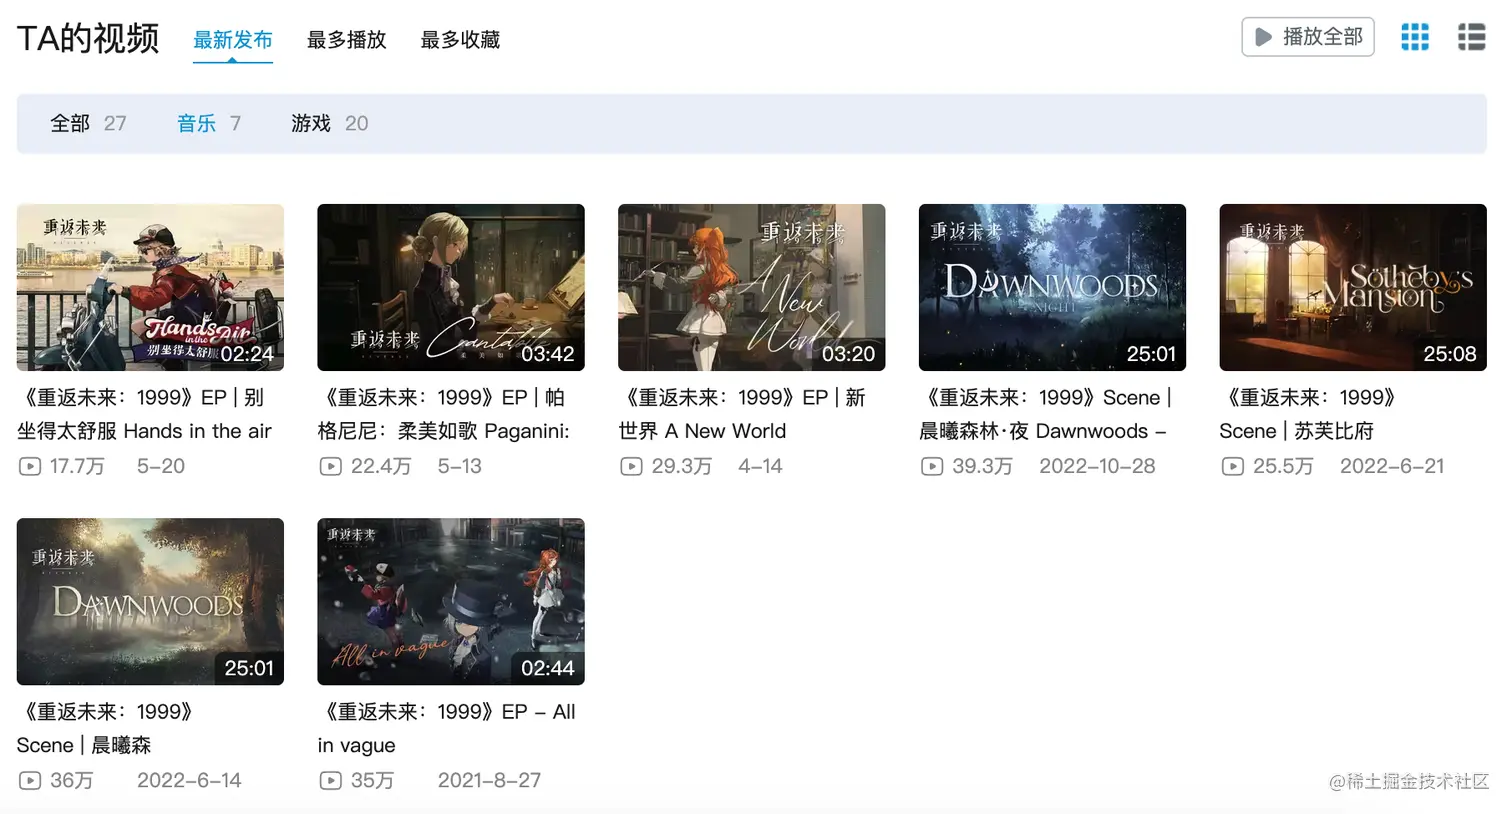Viewport: 1512px width, 814px height.
Task: Select the 最新发布 sort tab
Action: 233,40
